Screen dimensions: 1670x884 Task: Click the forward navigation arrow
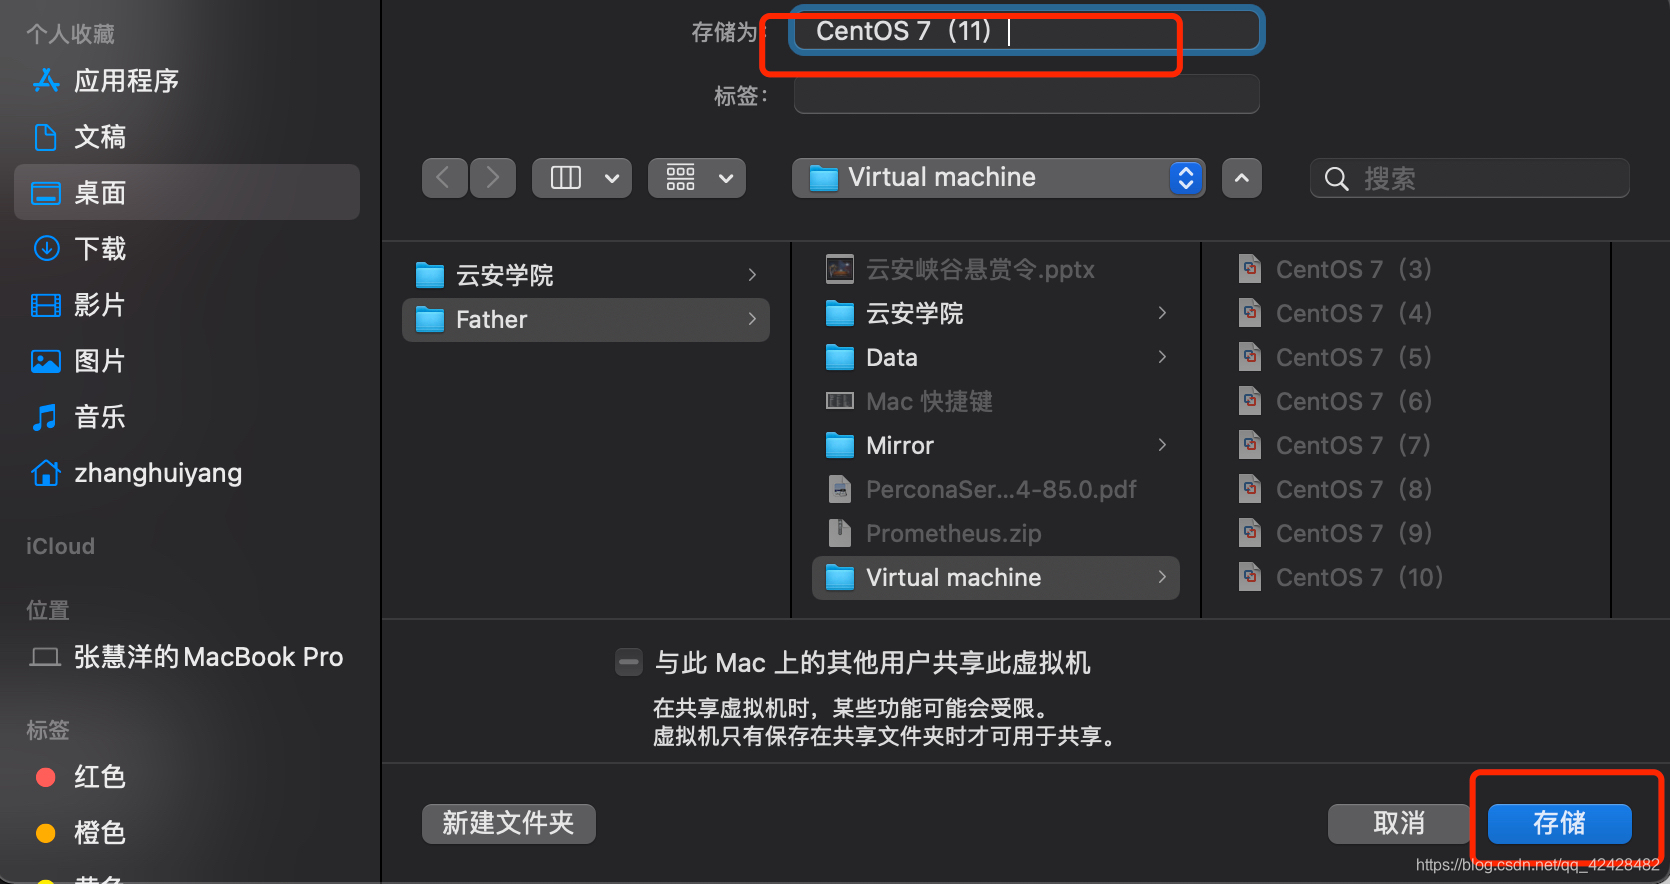tap(493, 178)
